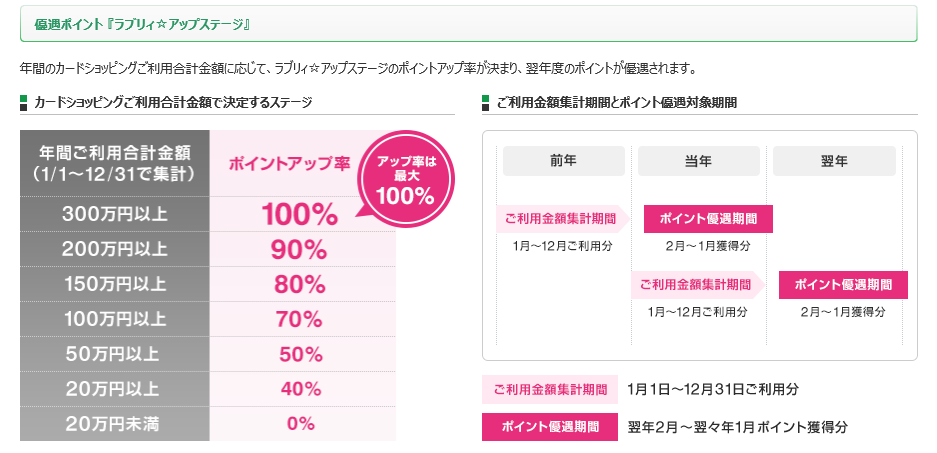Click the 前年 column header
The height and width of the screenshot is (453, 937).
pos(564,161)
